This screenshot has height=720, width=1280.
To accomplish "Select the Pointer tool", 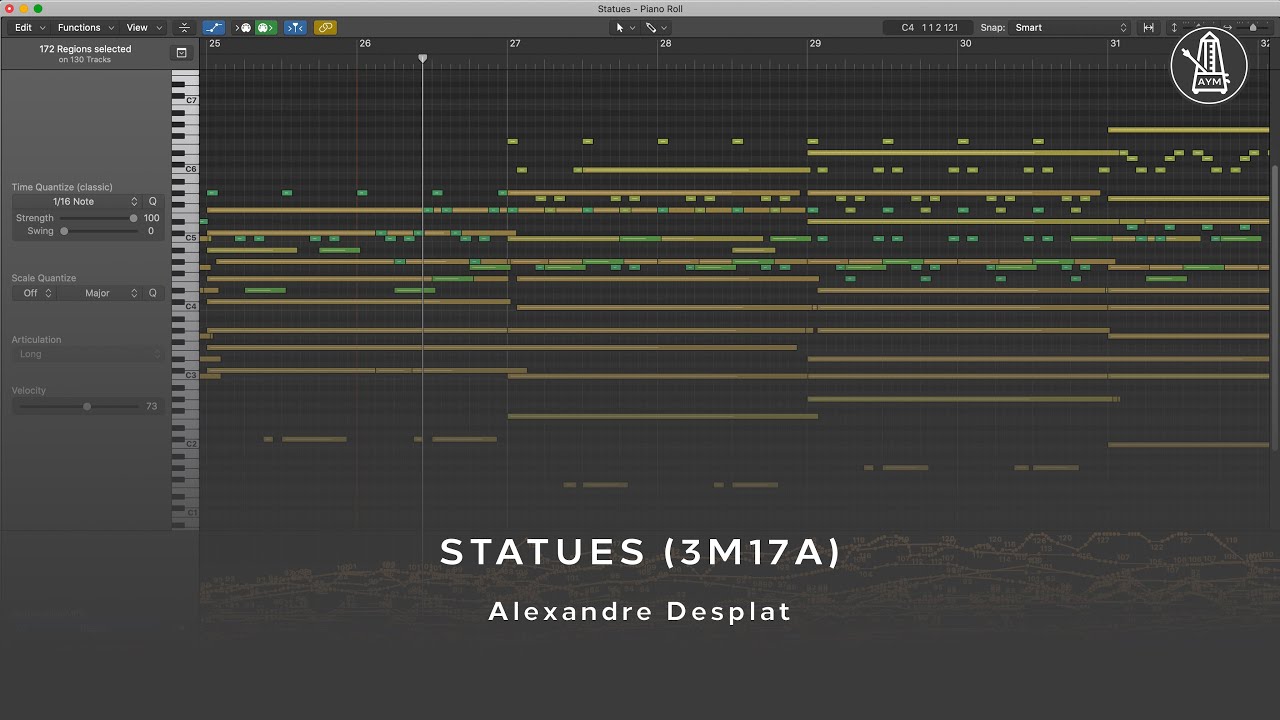I will point(620,28).
